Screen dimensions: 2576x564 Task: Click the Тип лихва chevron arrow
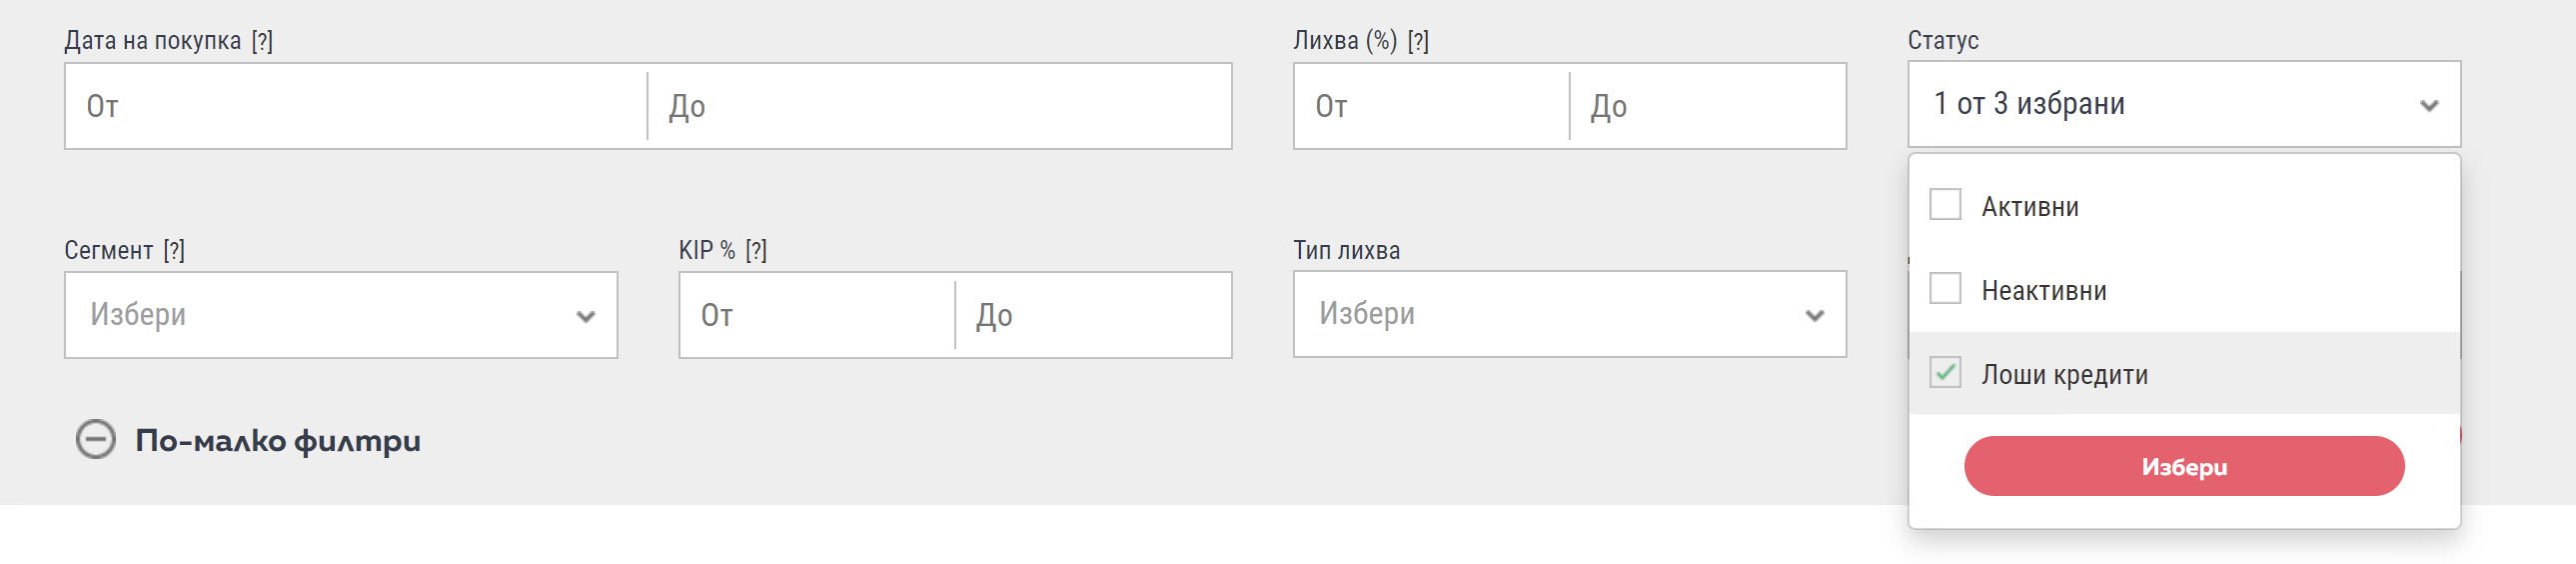(1814, 316)
